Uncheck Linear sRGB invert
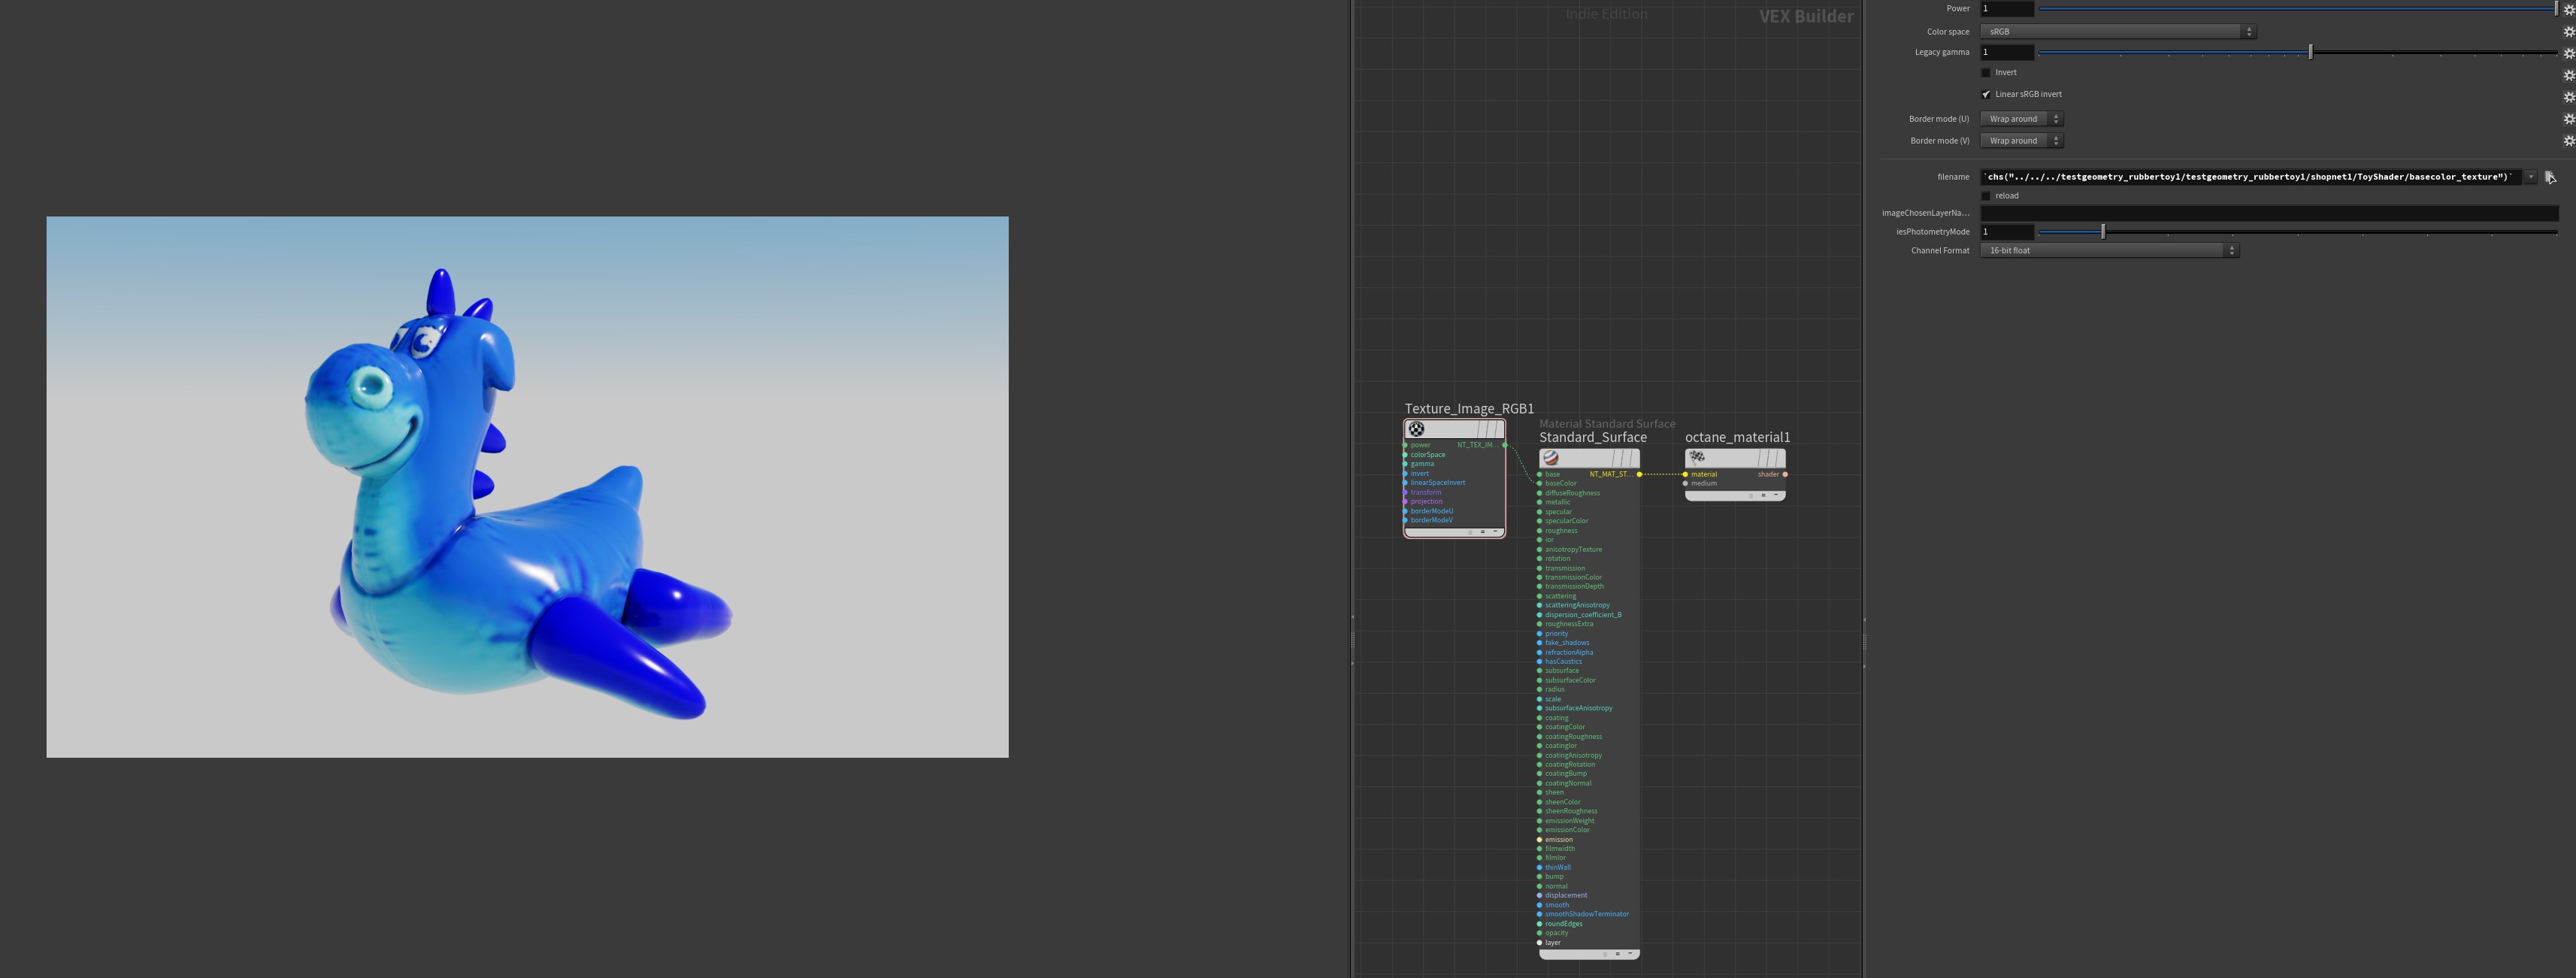 pyautogui.click(x=1986, y=94)
